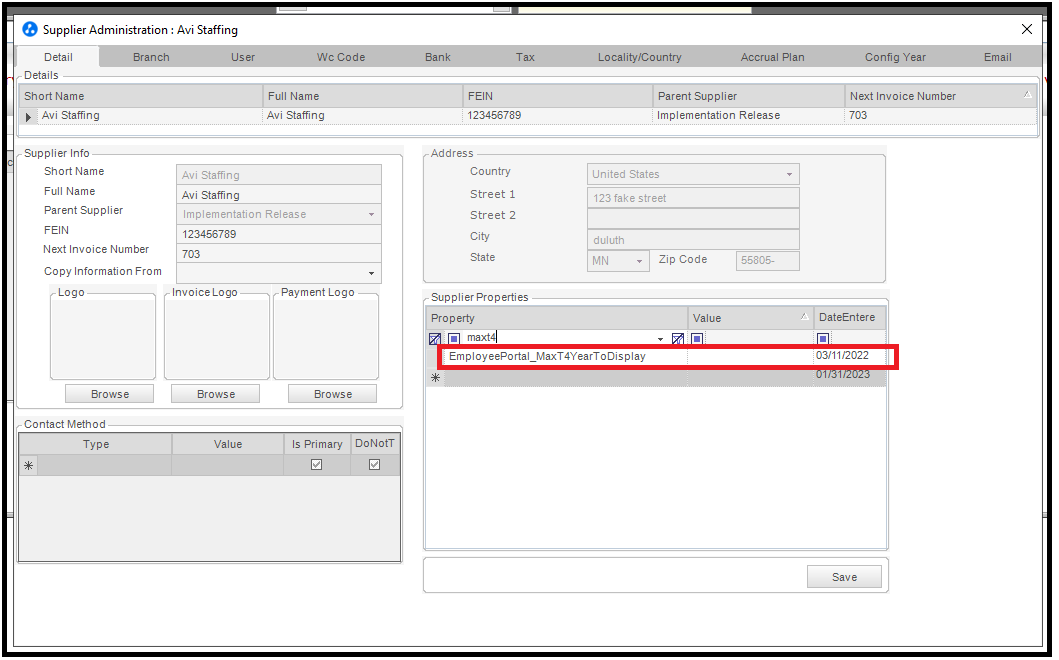Click Property column header

coord(557,318)
